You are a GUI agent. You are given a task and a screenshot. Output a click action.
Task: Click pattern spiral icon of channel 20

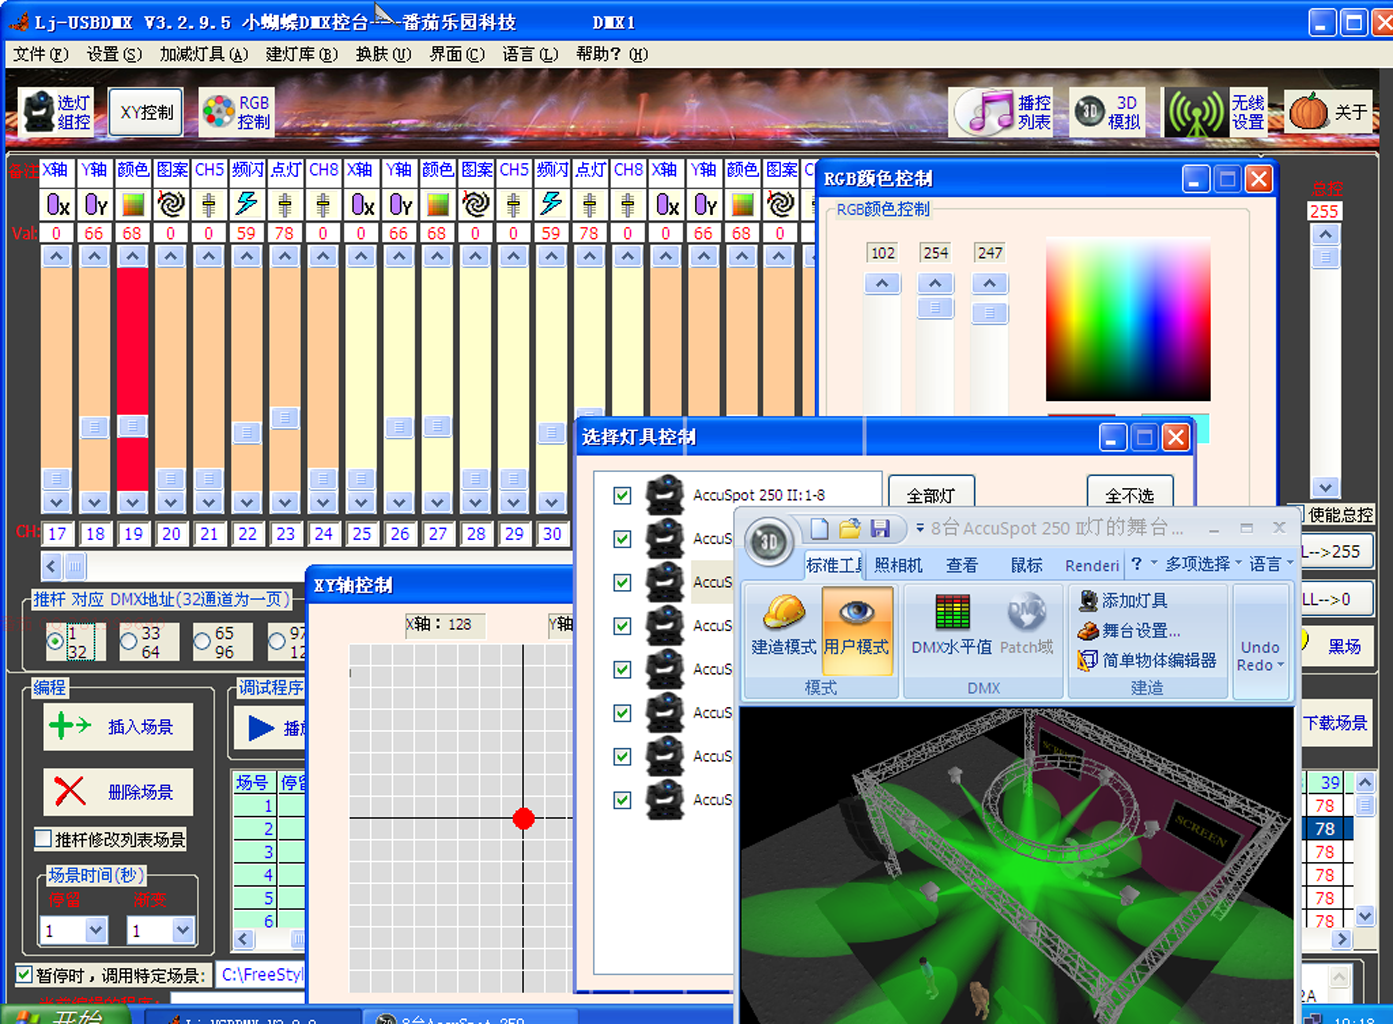click(x=171, y=205)
